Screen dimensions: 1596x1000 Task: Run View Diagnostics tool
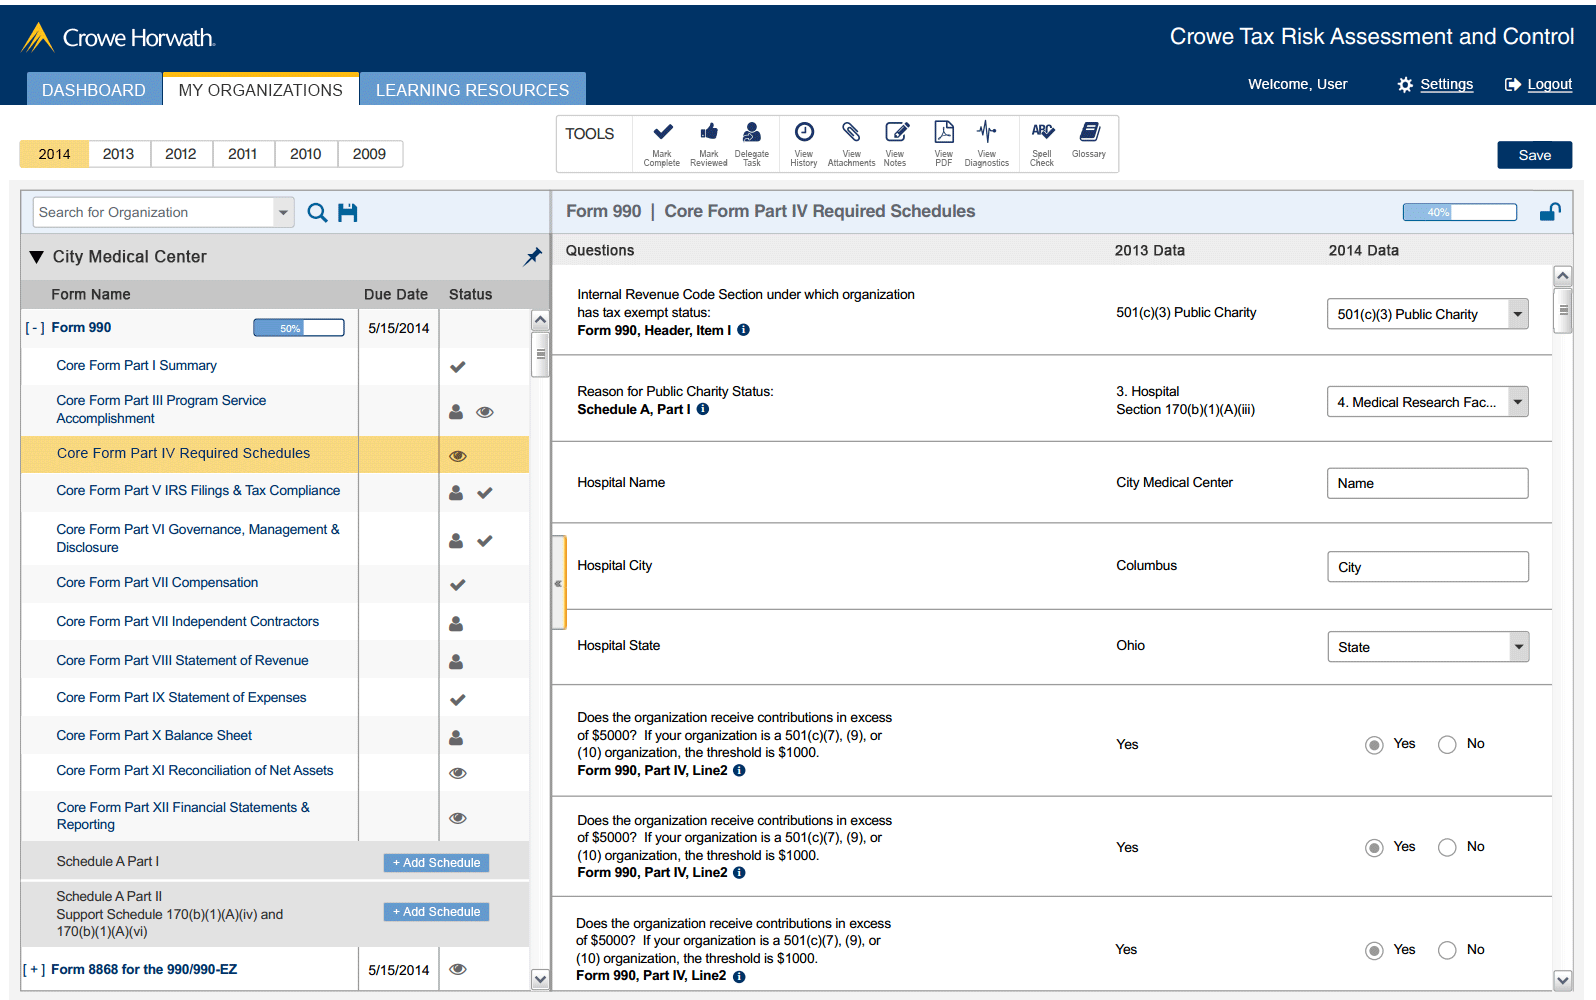click(x=986, y=142)
